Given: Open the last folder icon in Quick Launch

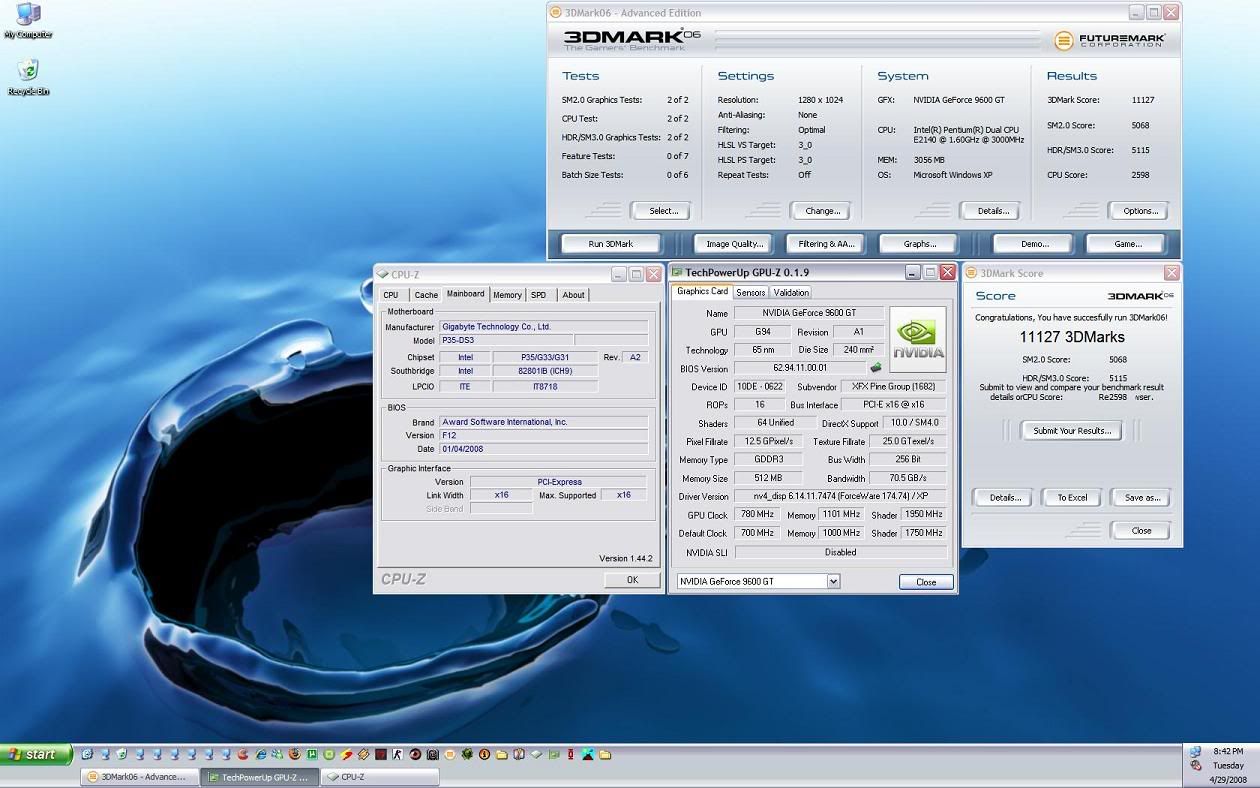Looking at the screenshot, I should (x=605, y=754).
